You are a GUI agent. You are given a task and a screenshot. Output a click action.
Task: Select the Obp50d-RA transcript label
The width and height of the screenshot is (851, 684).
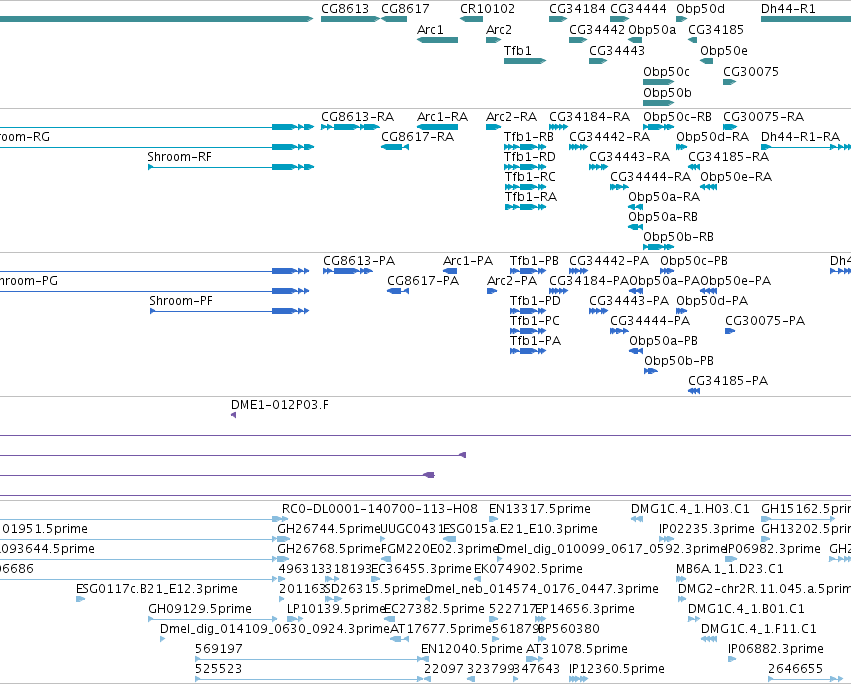(713, 137)
